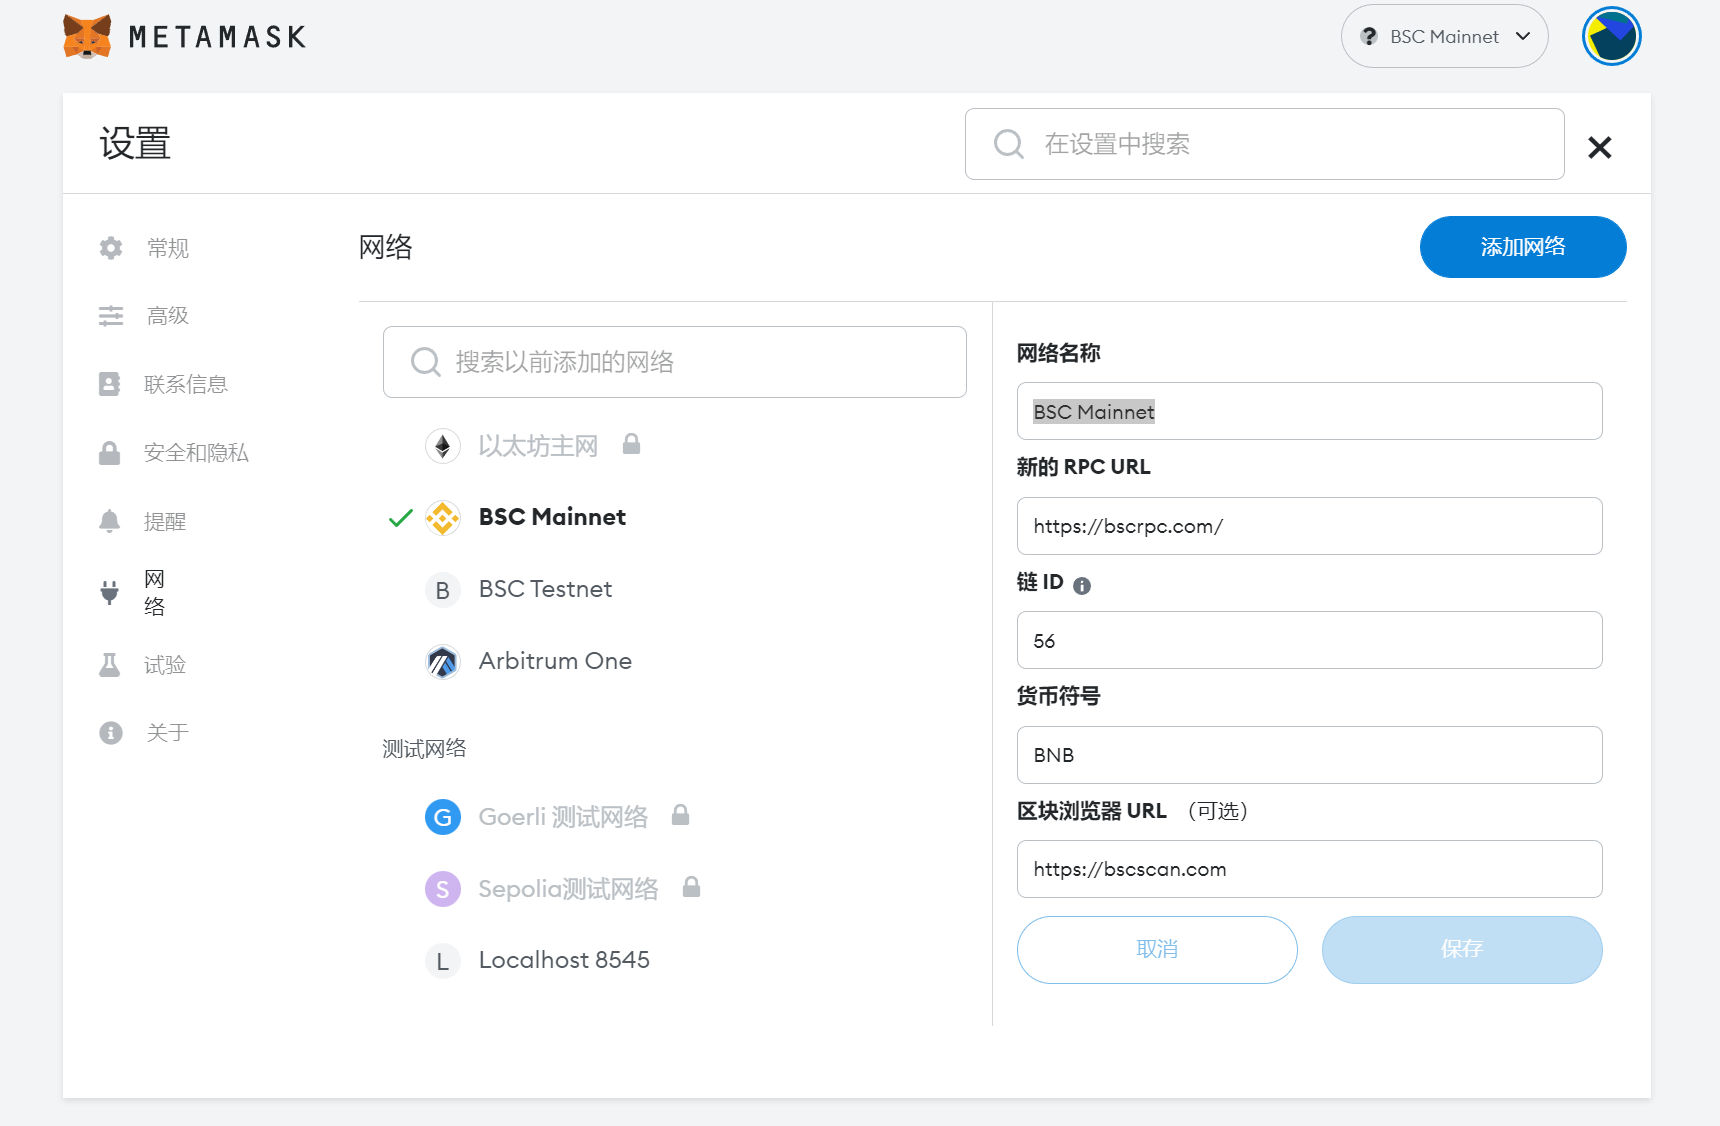Click the 取消 cancel button
The width and height of the screenshot is (1720, 1126).
pyautogui.click(x=1157, y=950)
